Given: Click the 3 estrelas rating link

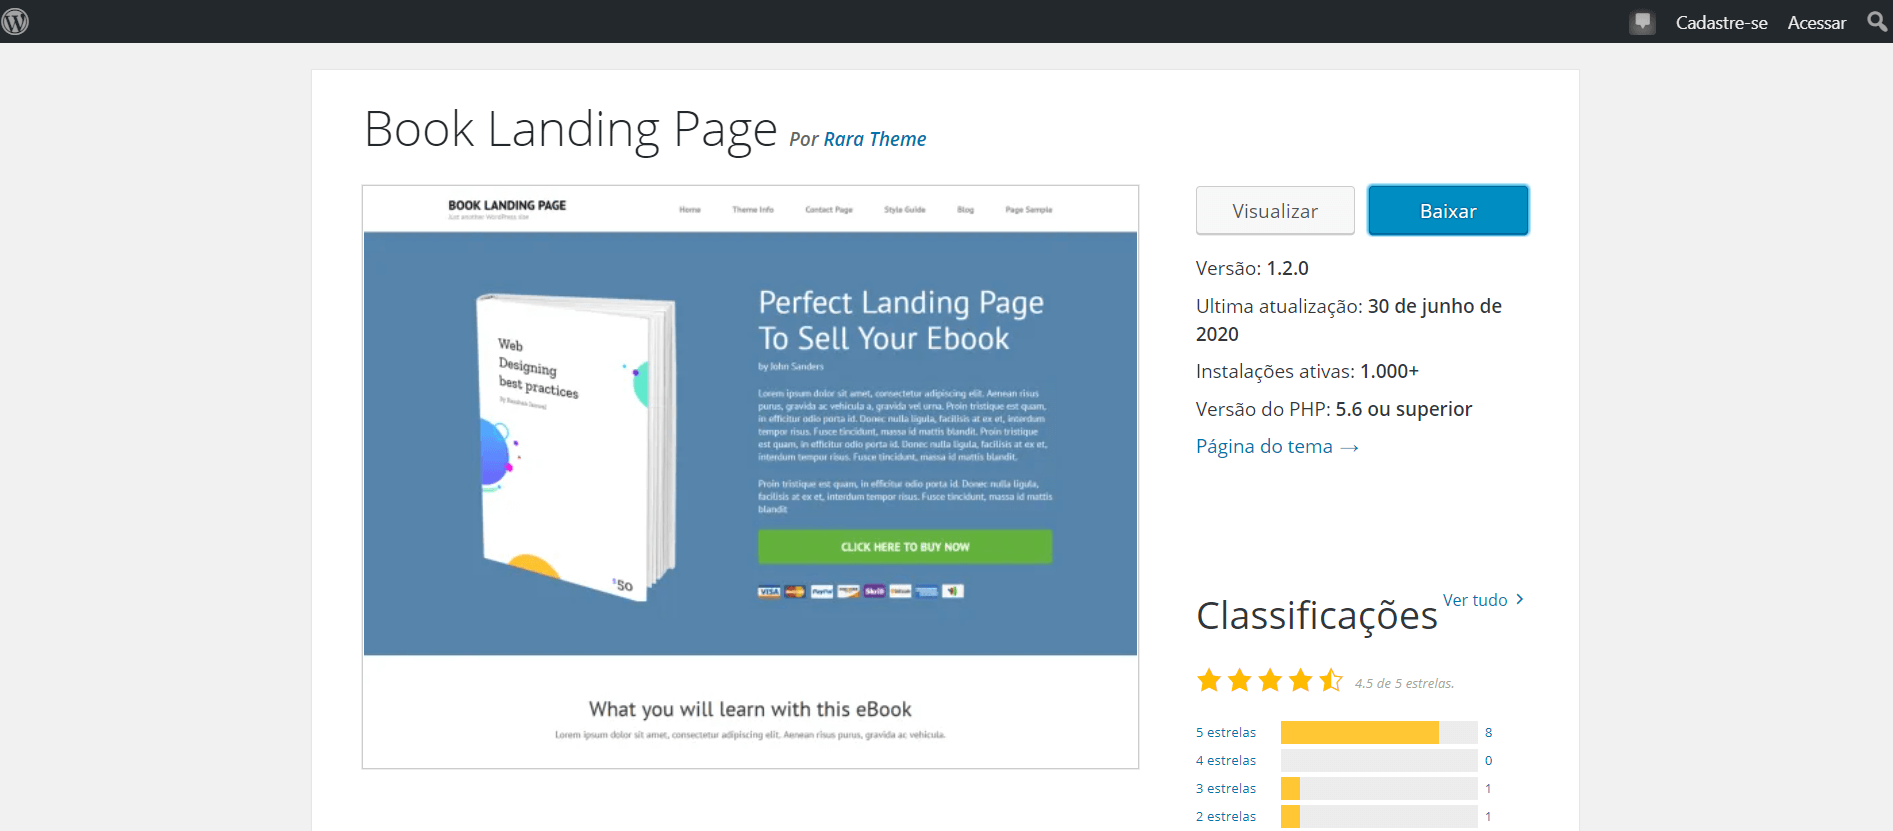Looking at the screenshot, I should pyautogui.click(x=1226, y=789).
